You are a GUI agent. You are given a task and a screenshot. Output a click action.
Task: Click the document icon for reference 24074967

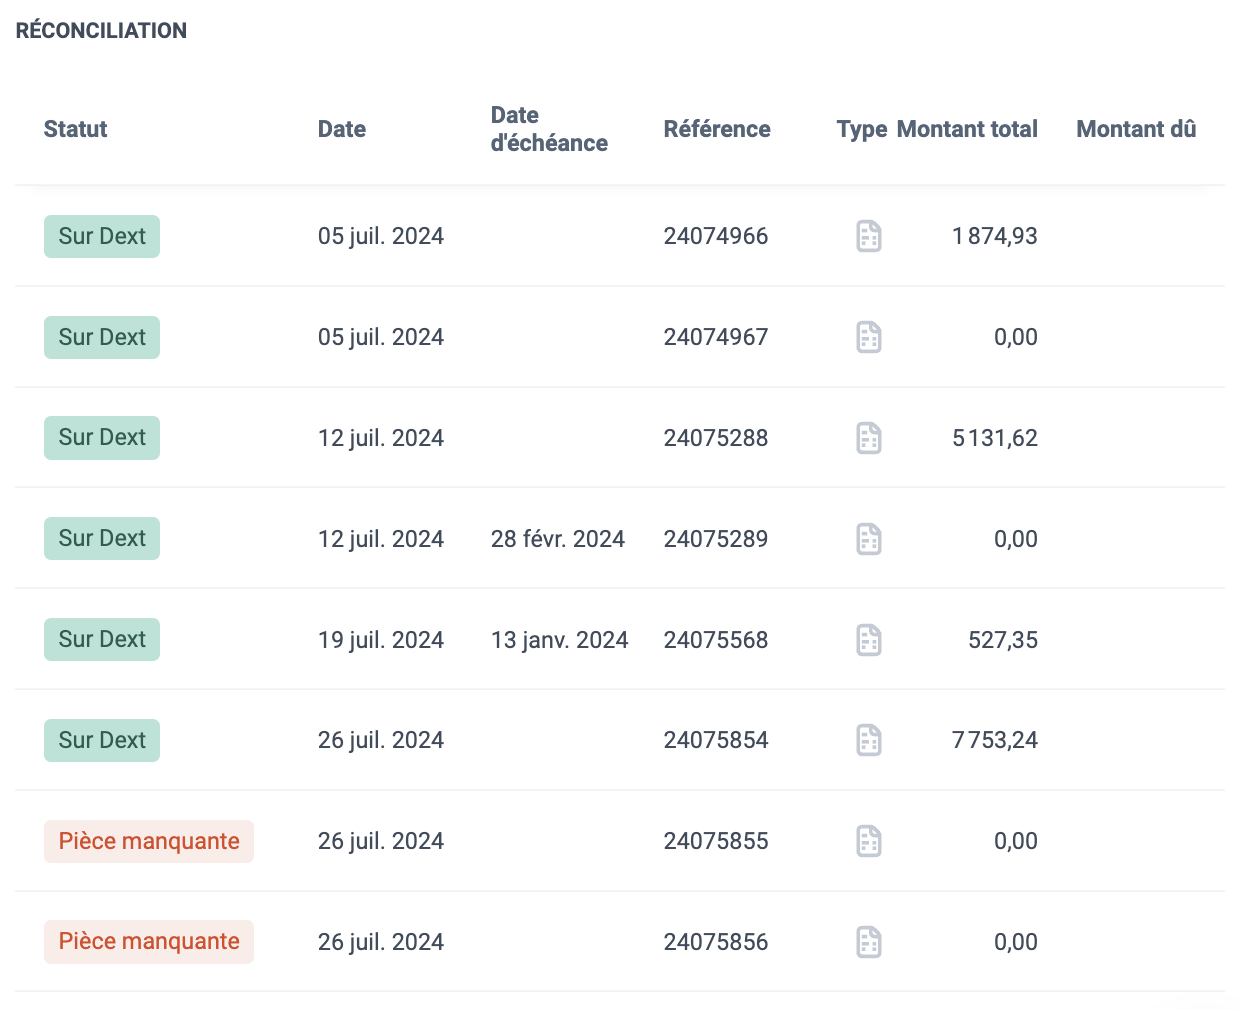[869, 337]
